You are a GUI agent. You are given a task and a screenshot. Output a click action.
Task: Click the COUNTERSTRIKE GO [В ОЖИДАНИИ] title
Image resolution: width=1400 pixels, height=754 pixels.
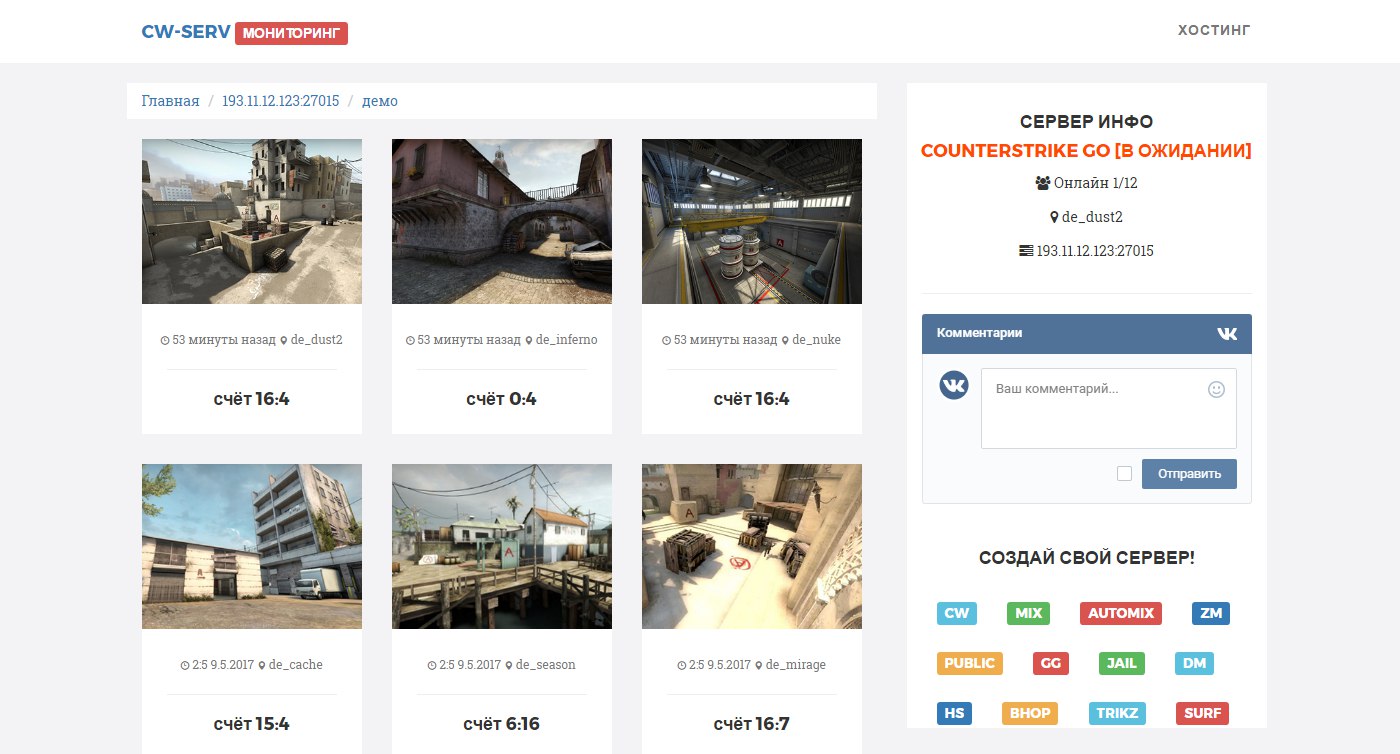[1086, 151]
